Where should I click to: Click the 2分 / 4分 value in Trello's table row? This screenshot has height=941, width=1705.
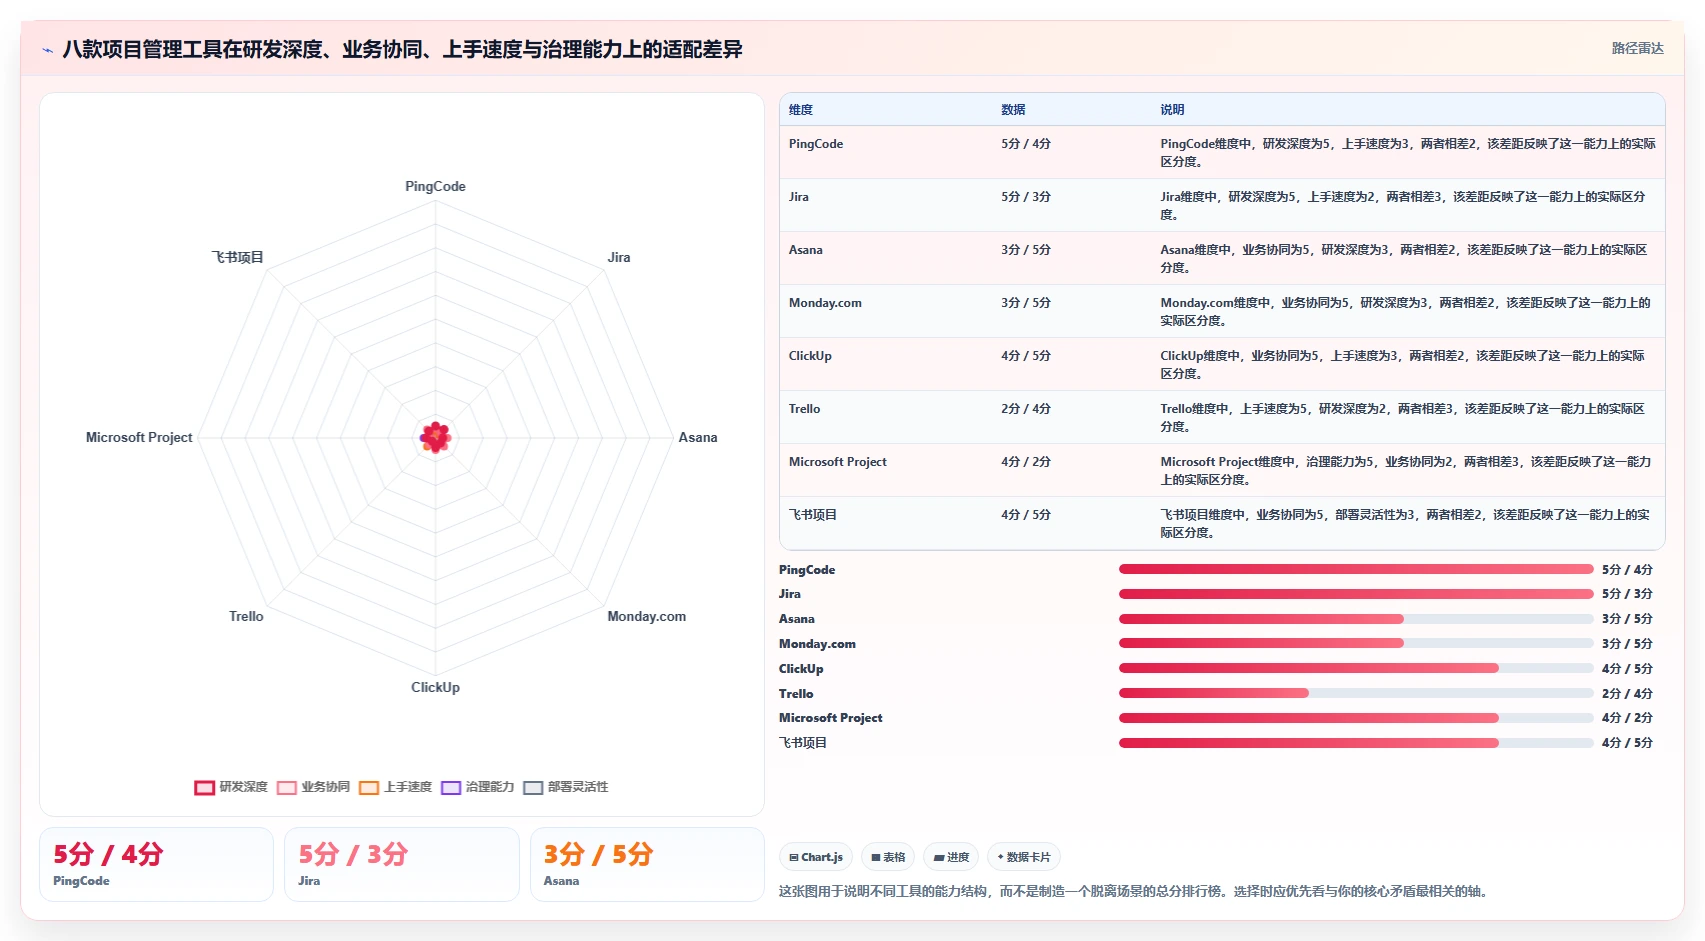(1026, 409)
